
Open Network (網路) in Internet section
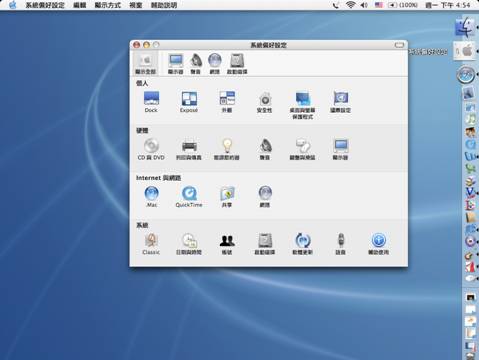265,196
